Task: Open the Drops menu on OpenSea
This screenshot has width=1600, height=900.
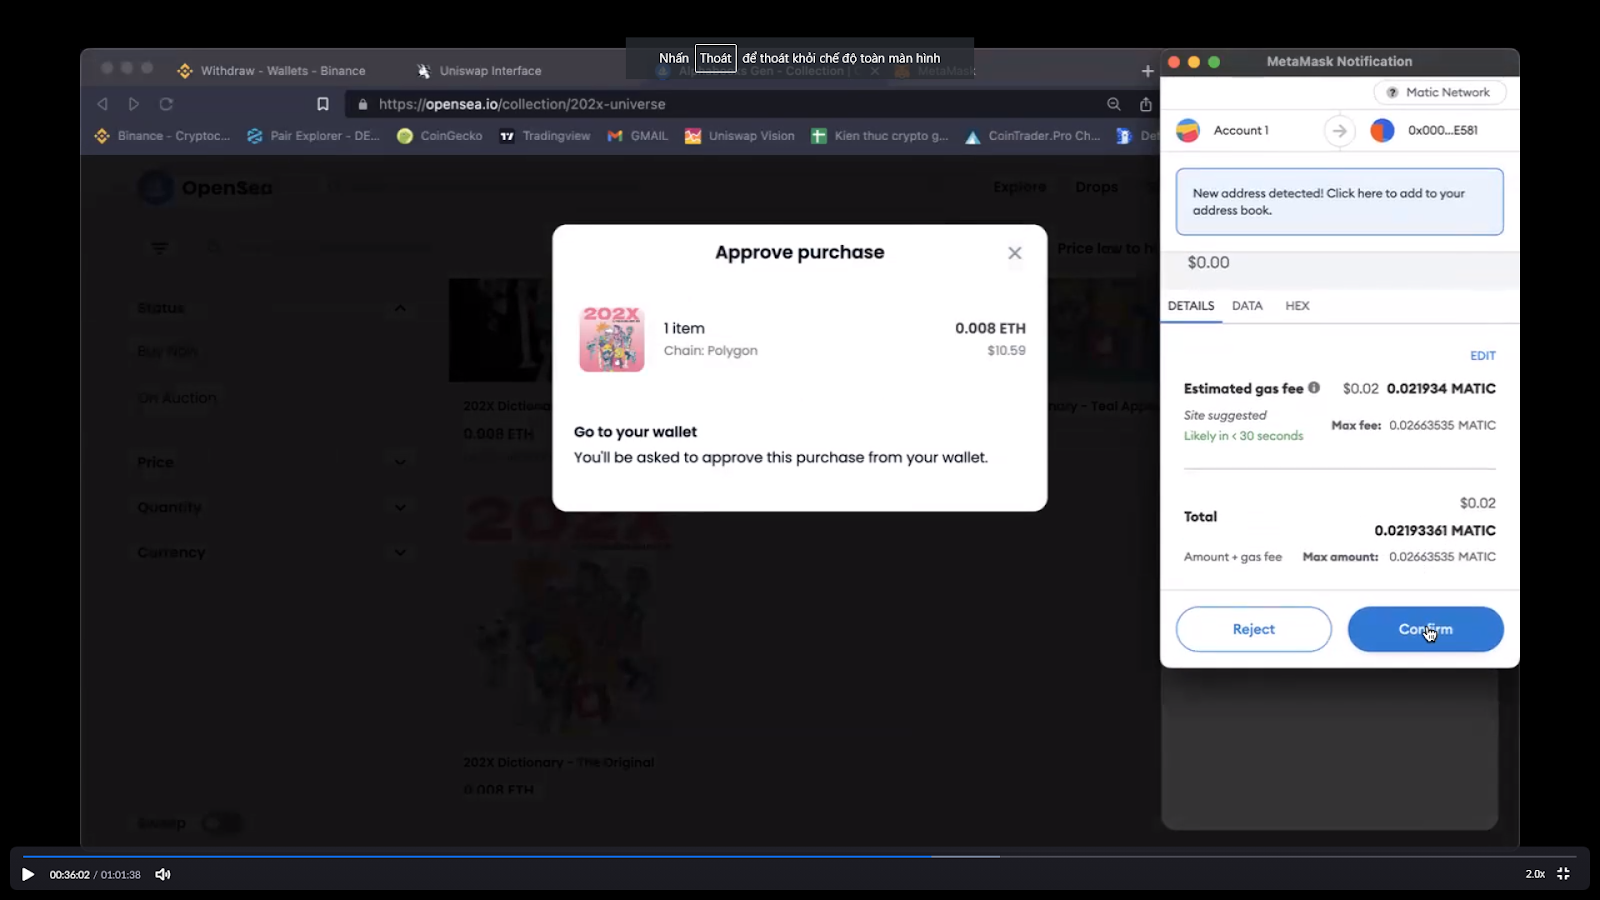Action: pos(1096,187)
